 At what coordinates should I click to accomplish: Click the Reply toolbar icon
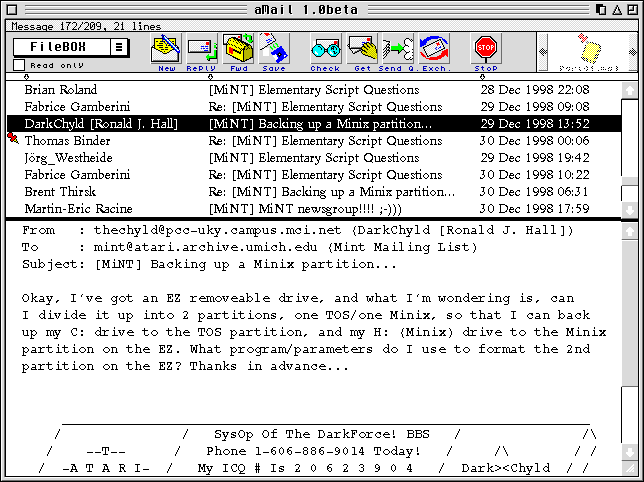[x=201, y=51]
